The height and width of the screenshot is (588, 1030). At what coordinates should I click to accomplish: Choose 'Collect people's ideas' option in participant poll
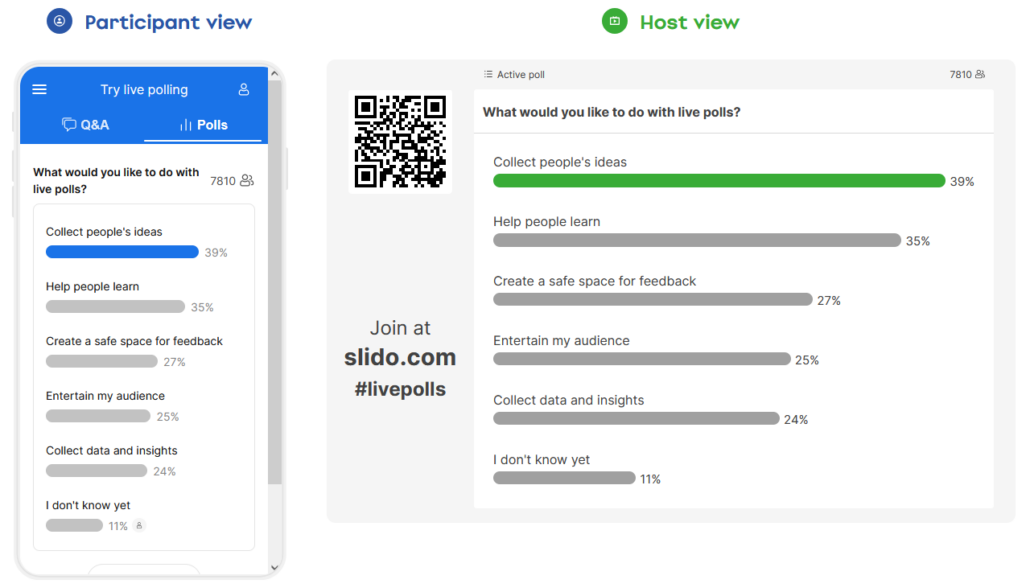(x=104, y=232)
